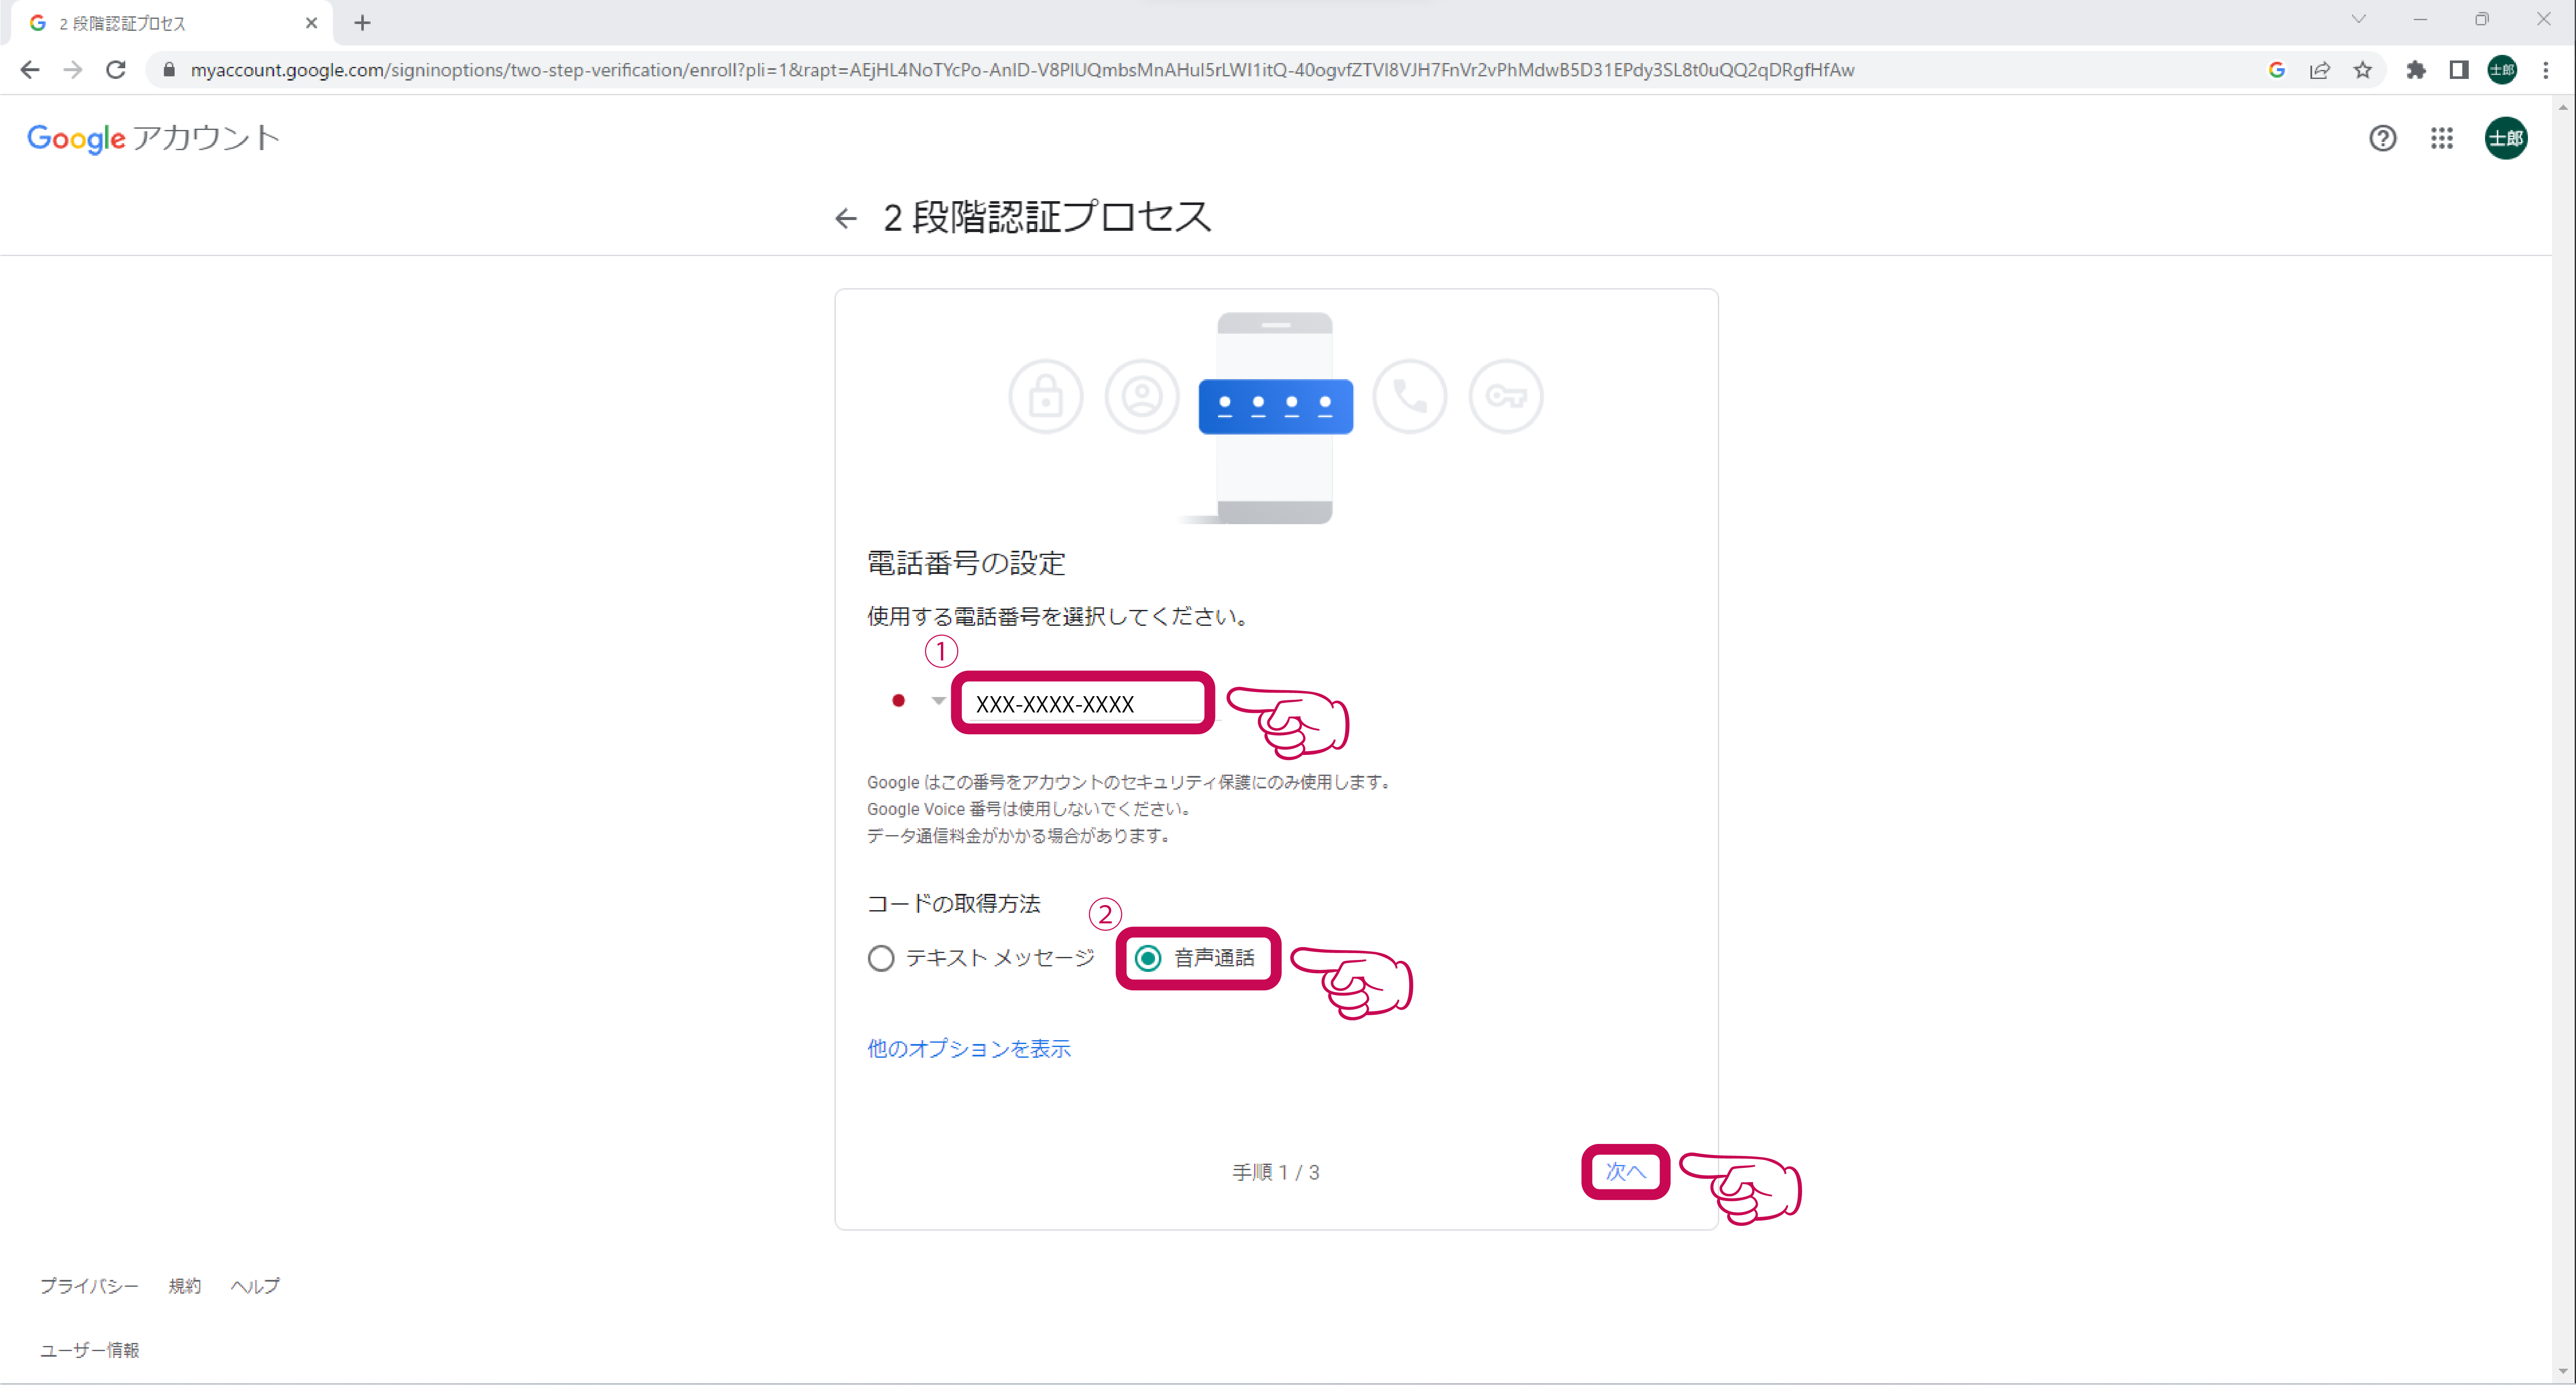Toggle the browser side panel icon
The image size is (2576, 1385).
coord(2459,70)
